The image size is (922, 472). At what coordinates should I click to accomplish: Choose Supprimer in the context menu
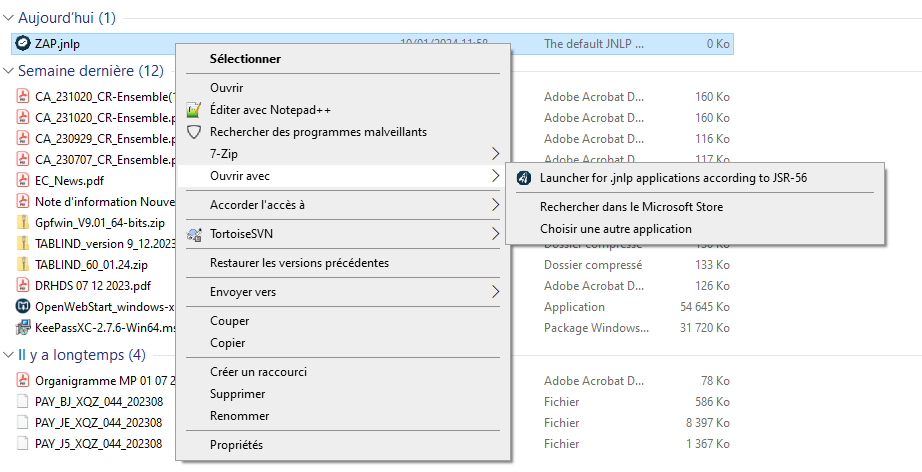237,394
